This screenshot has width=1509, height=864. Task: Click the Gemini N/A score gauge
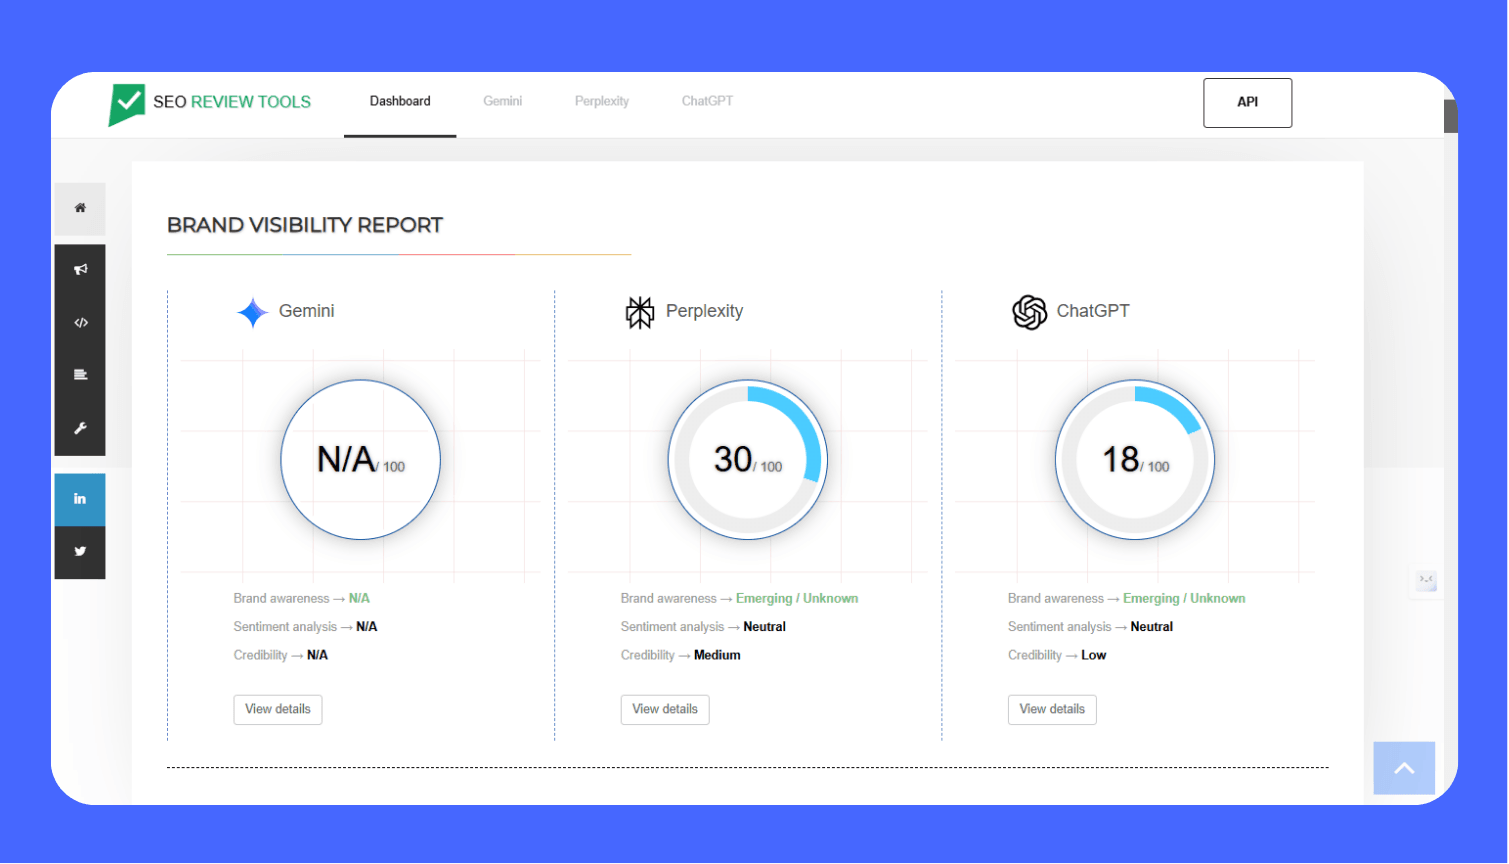click(360, 460)
